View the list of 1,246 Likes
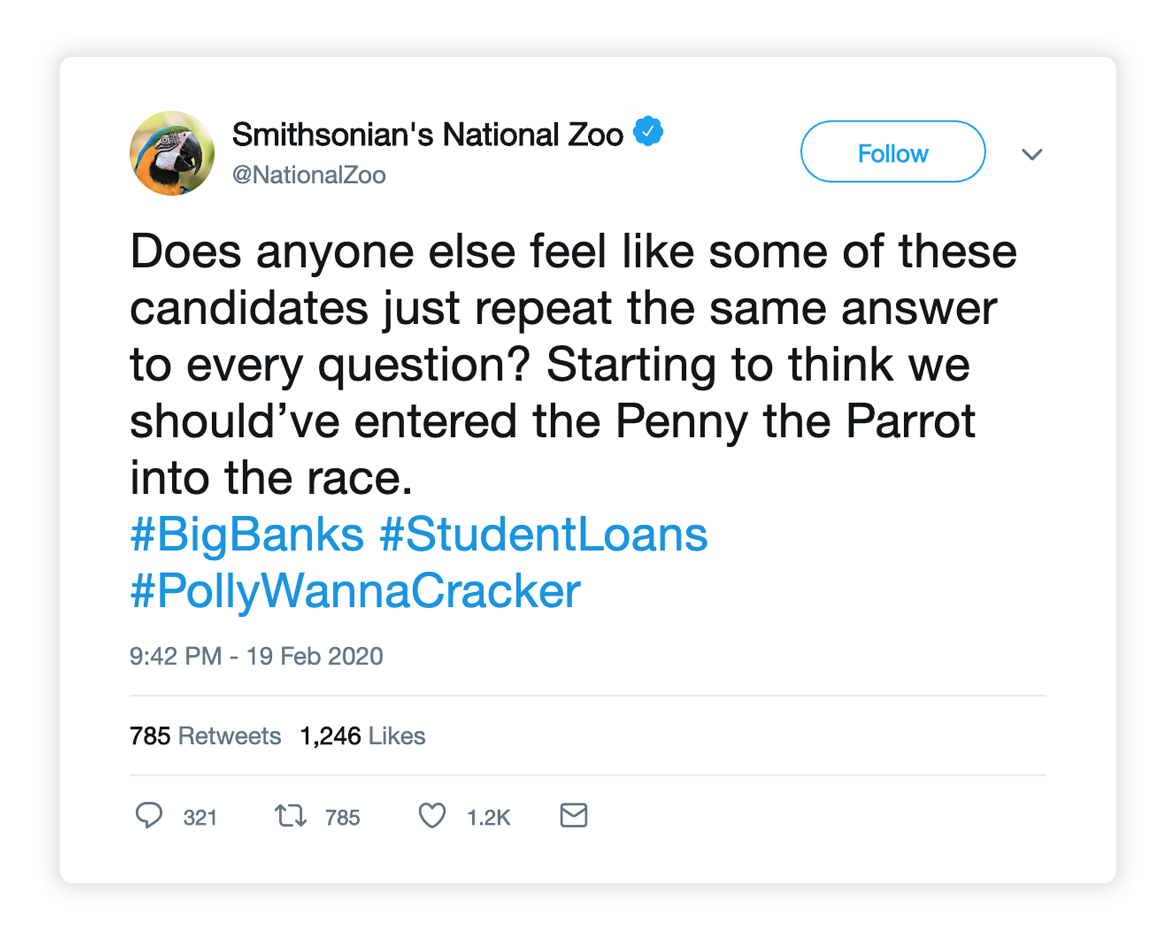Viewport: 1176px width, 940px height. click(x=362, y=736)
